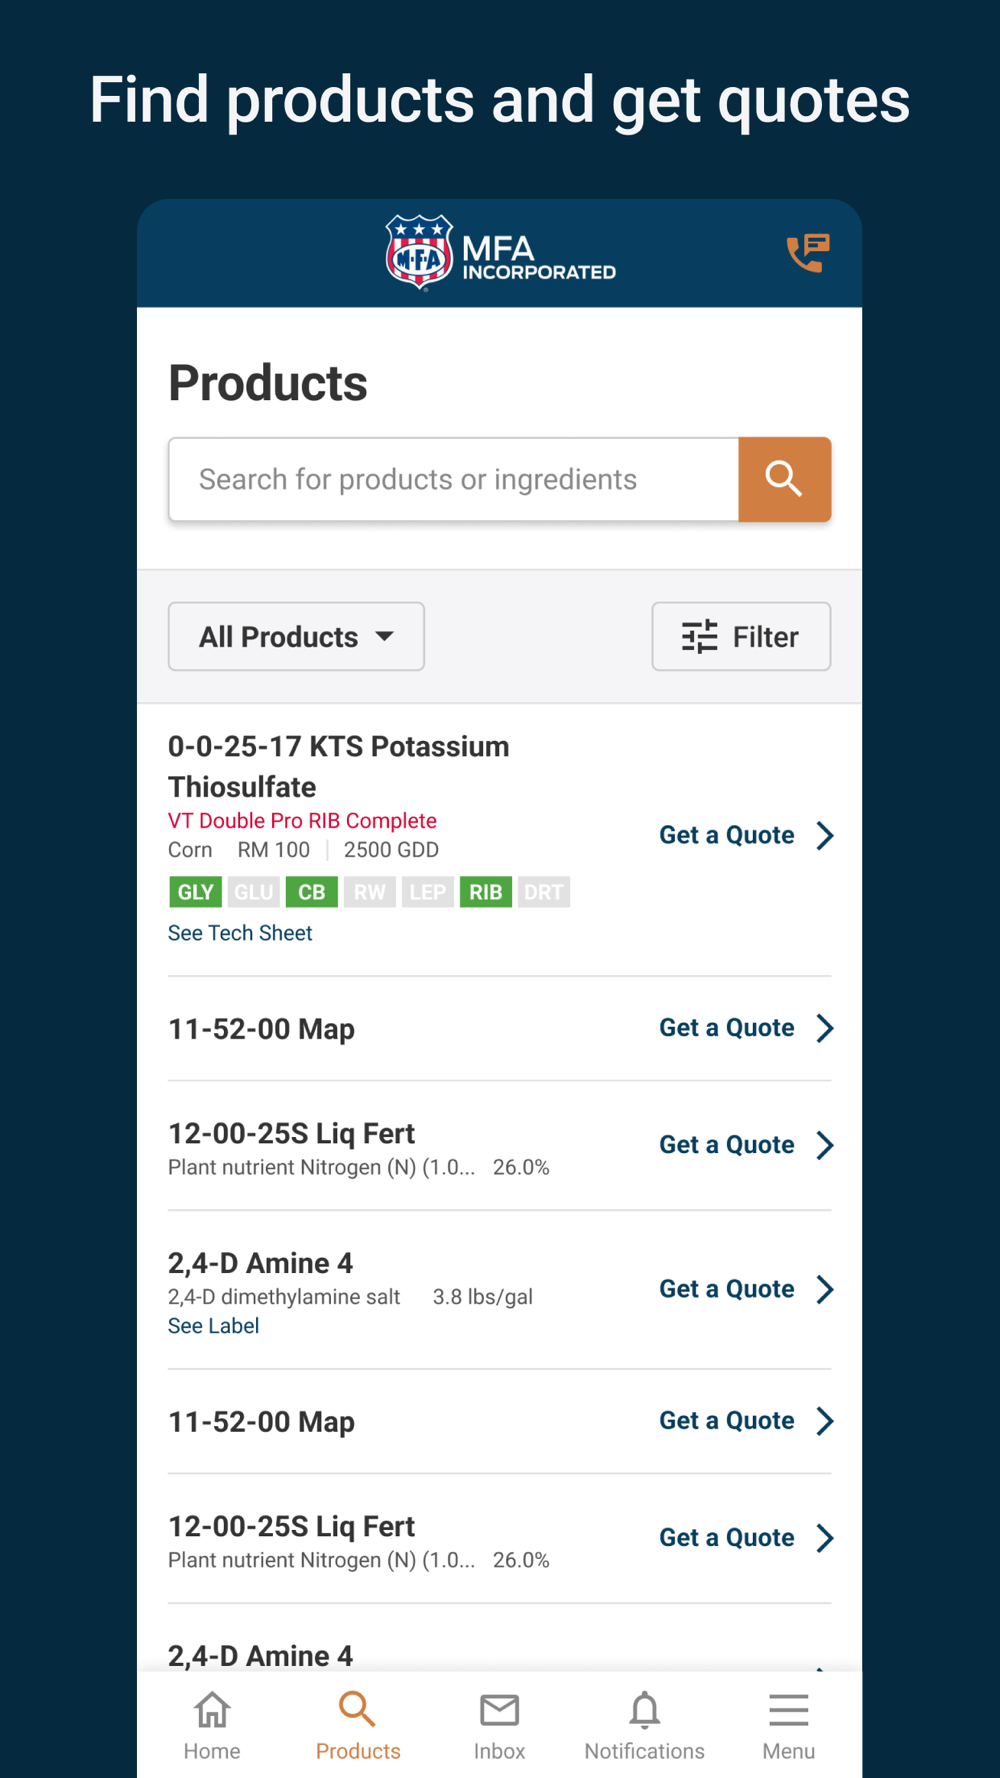Viewport: 1000px width, 1778px height.
Task: Open the MFA Incorporated logo
Action: point(500,253)
